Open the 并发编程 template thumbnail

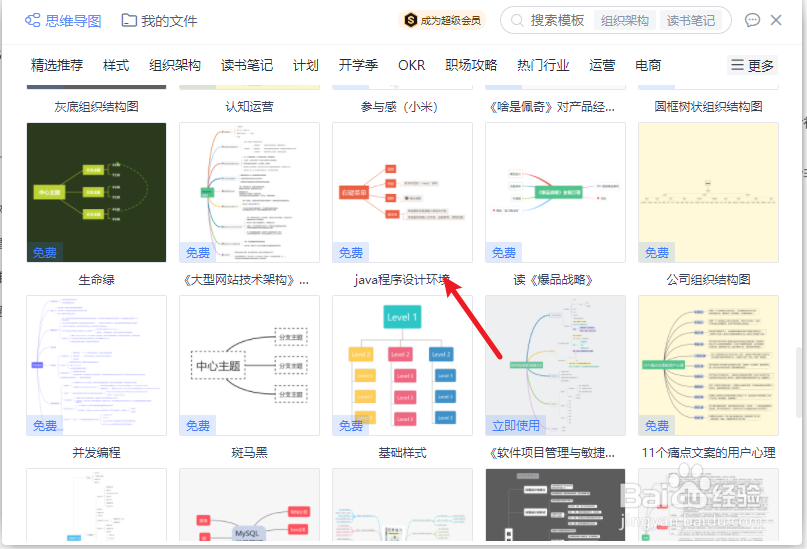96,365
